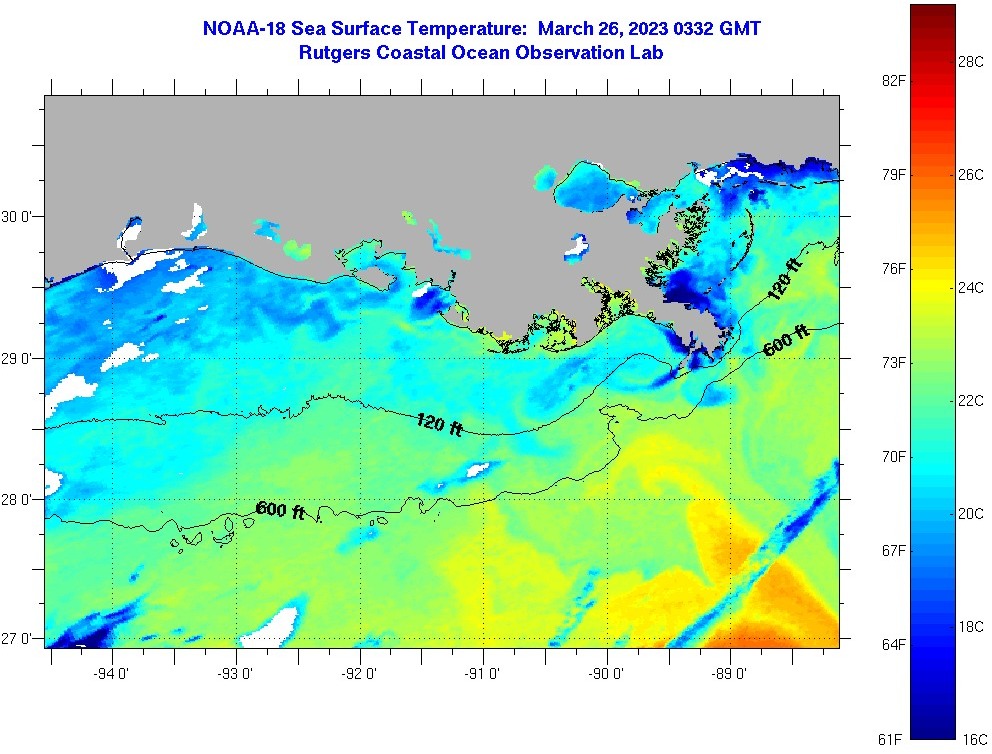Click the dark red top of the colorbar
992x754 pixels.
pos(933,14)
